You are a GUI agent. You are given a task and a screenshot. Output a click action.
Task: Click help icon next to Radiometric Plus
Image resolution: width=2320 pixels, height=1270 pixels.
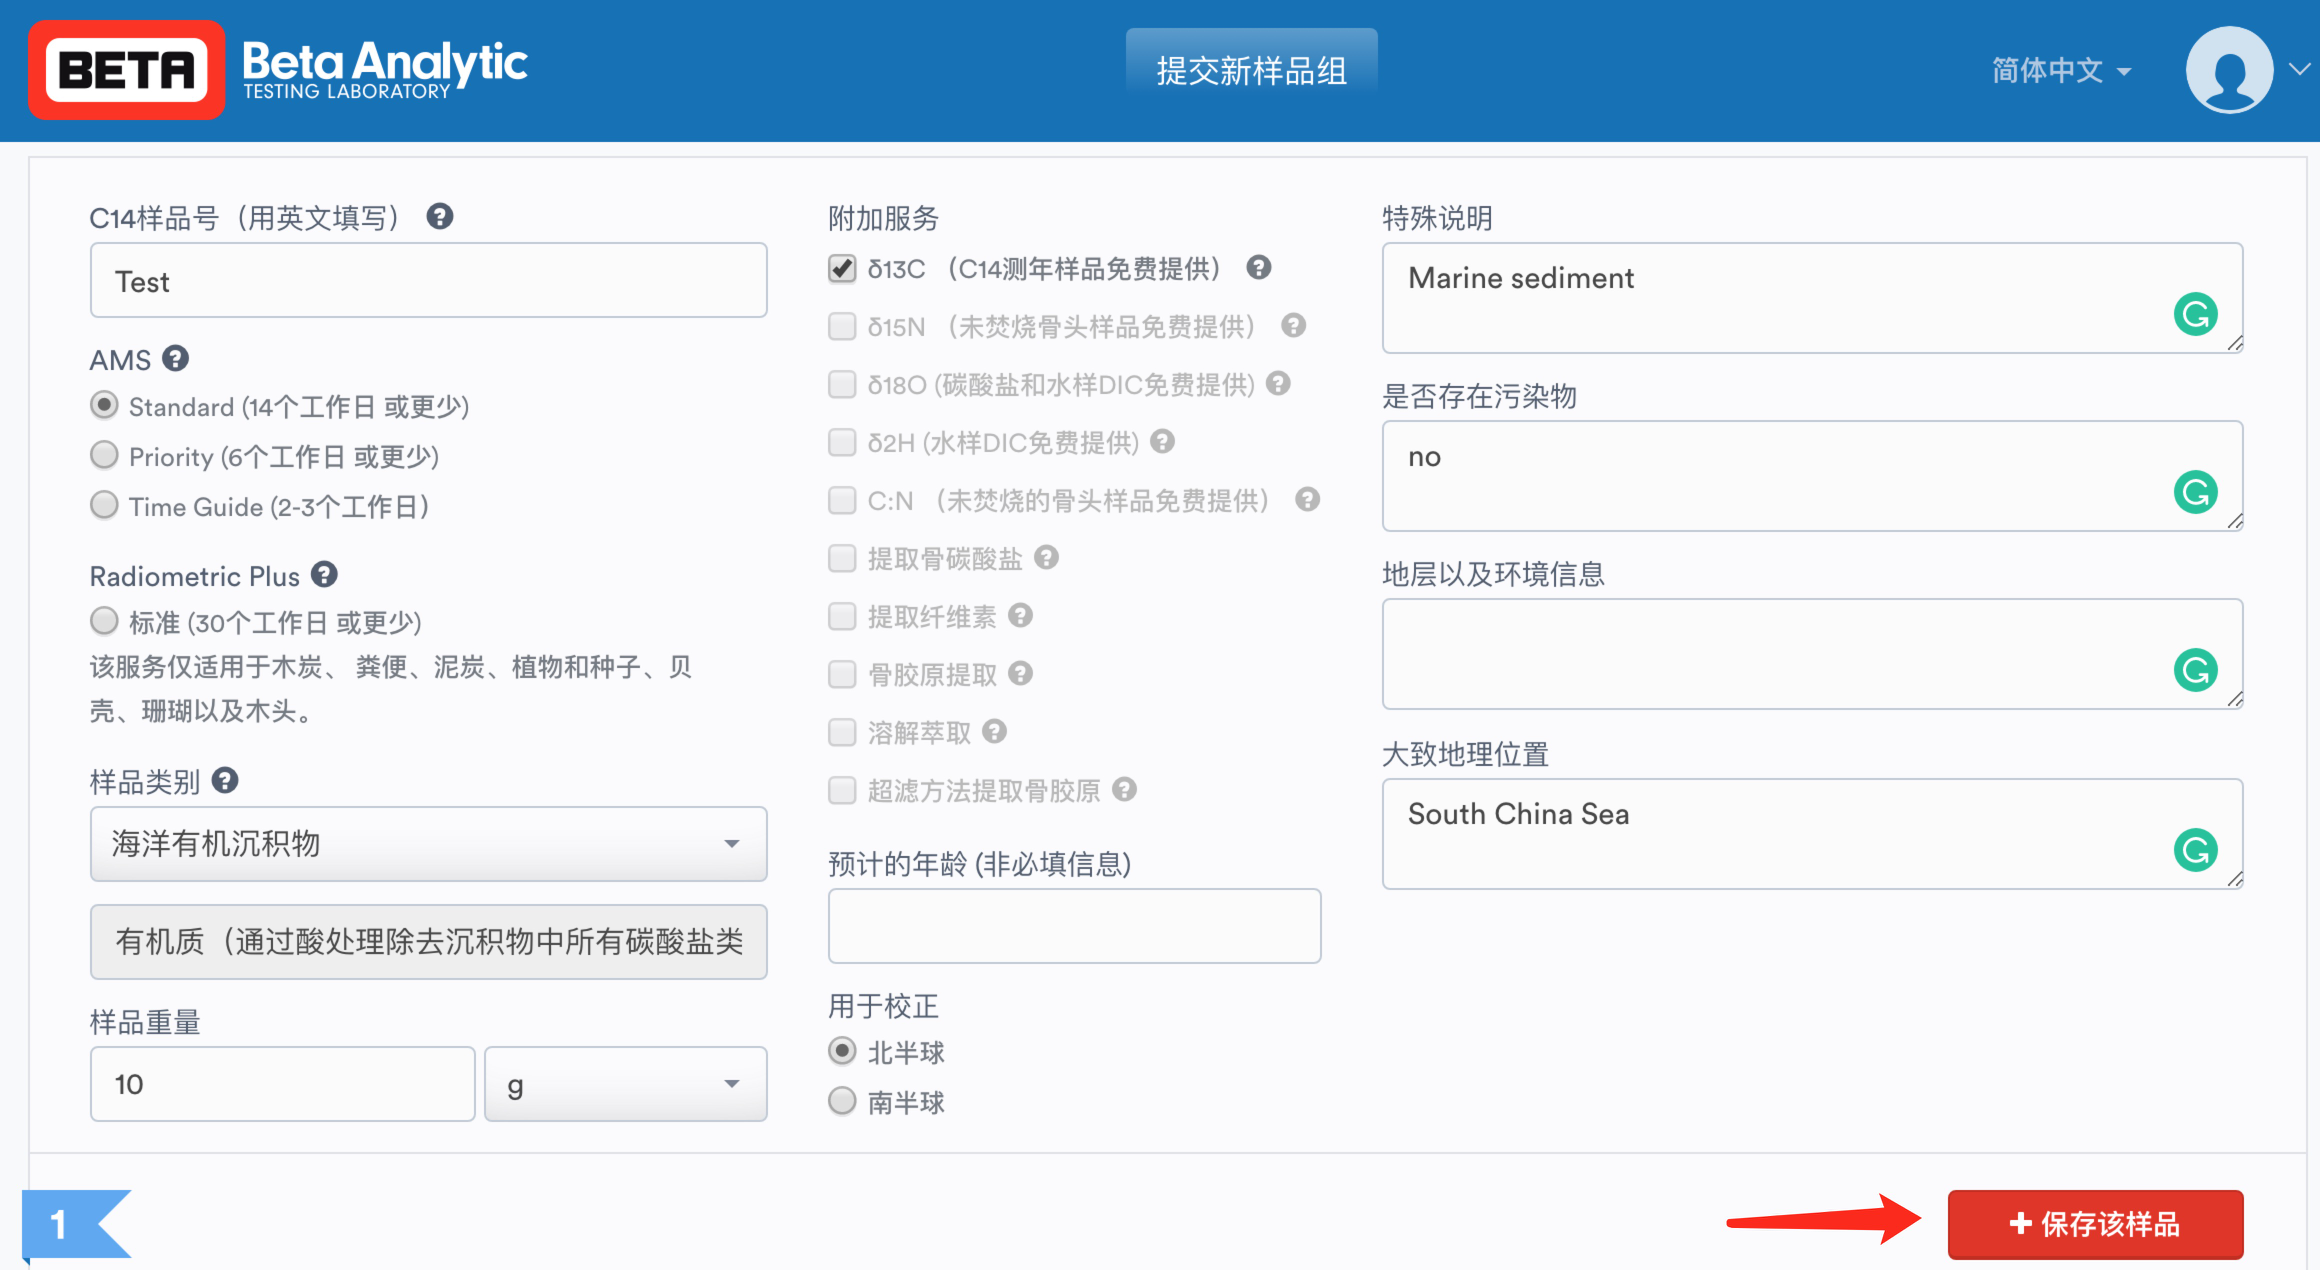[324, 574]
